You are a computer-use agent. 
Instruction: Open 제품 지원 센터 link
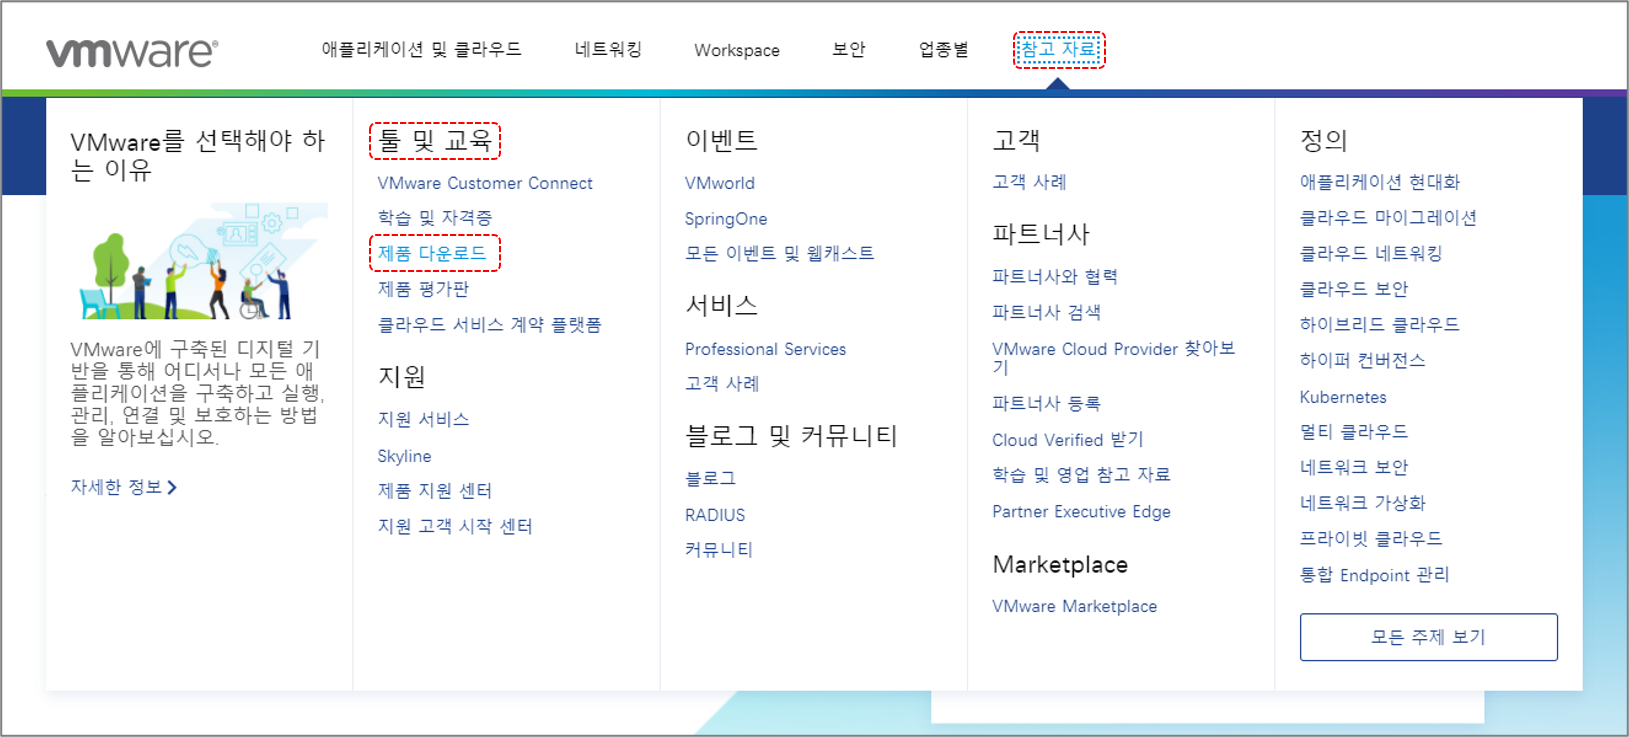point(435,491)
